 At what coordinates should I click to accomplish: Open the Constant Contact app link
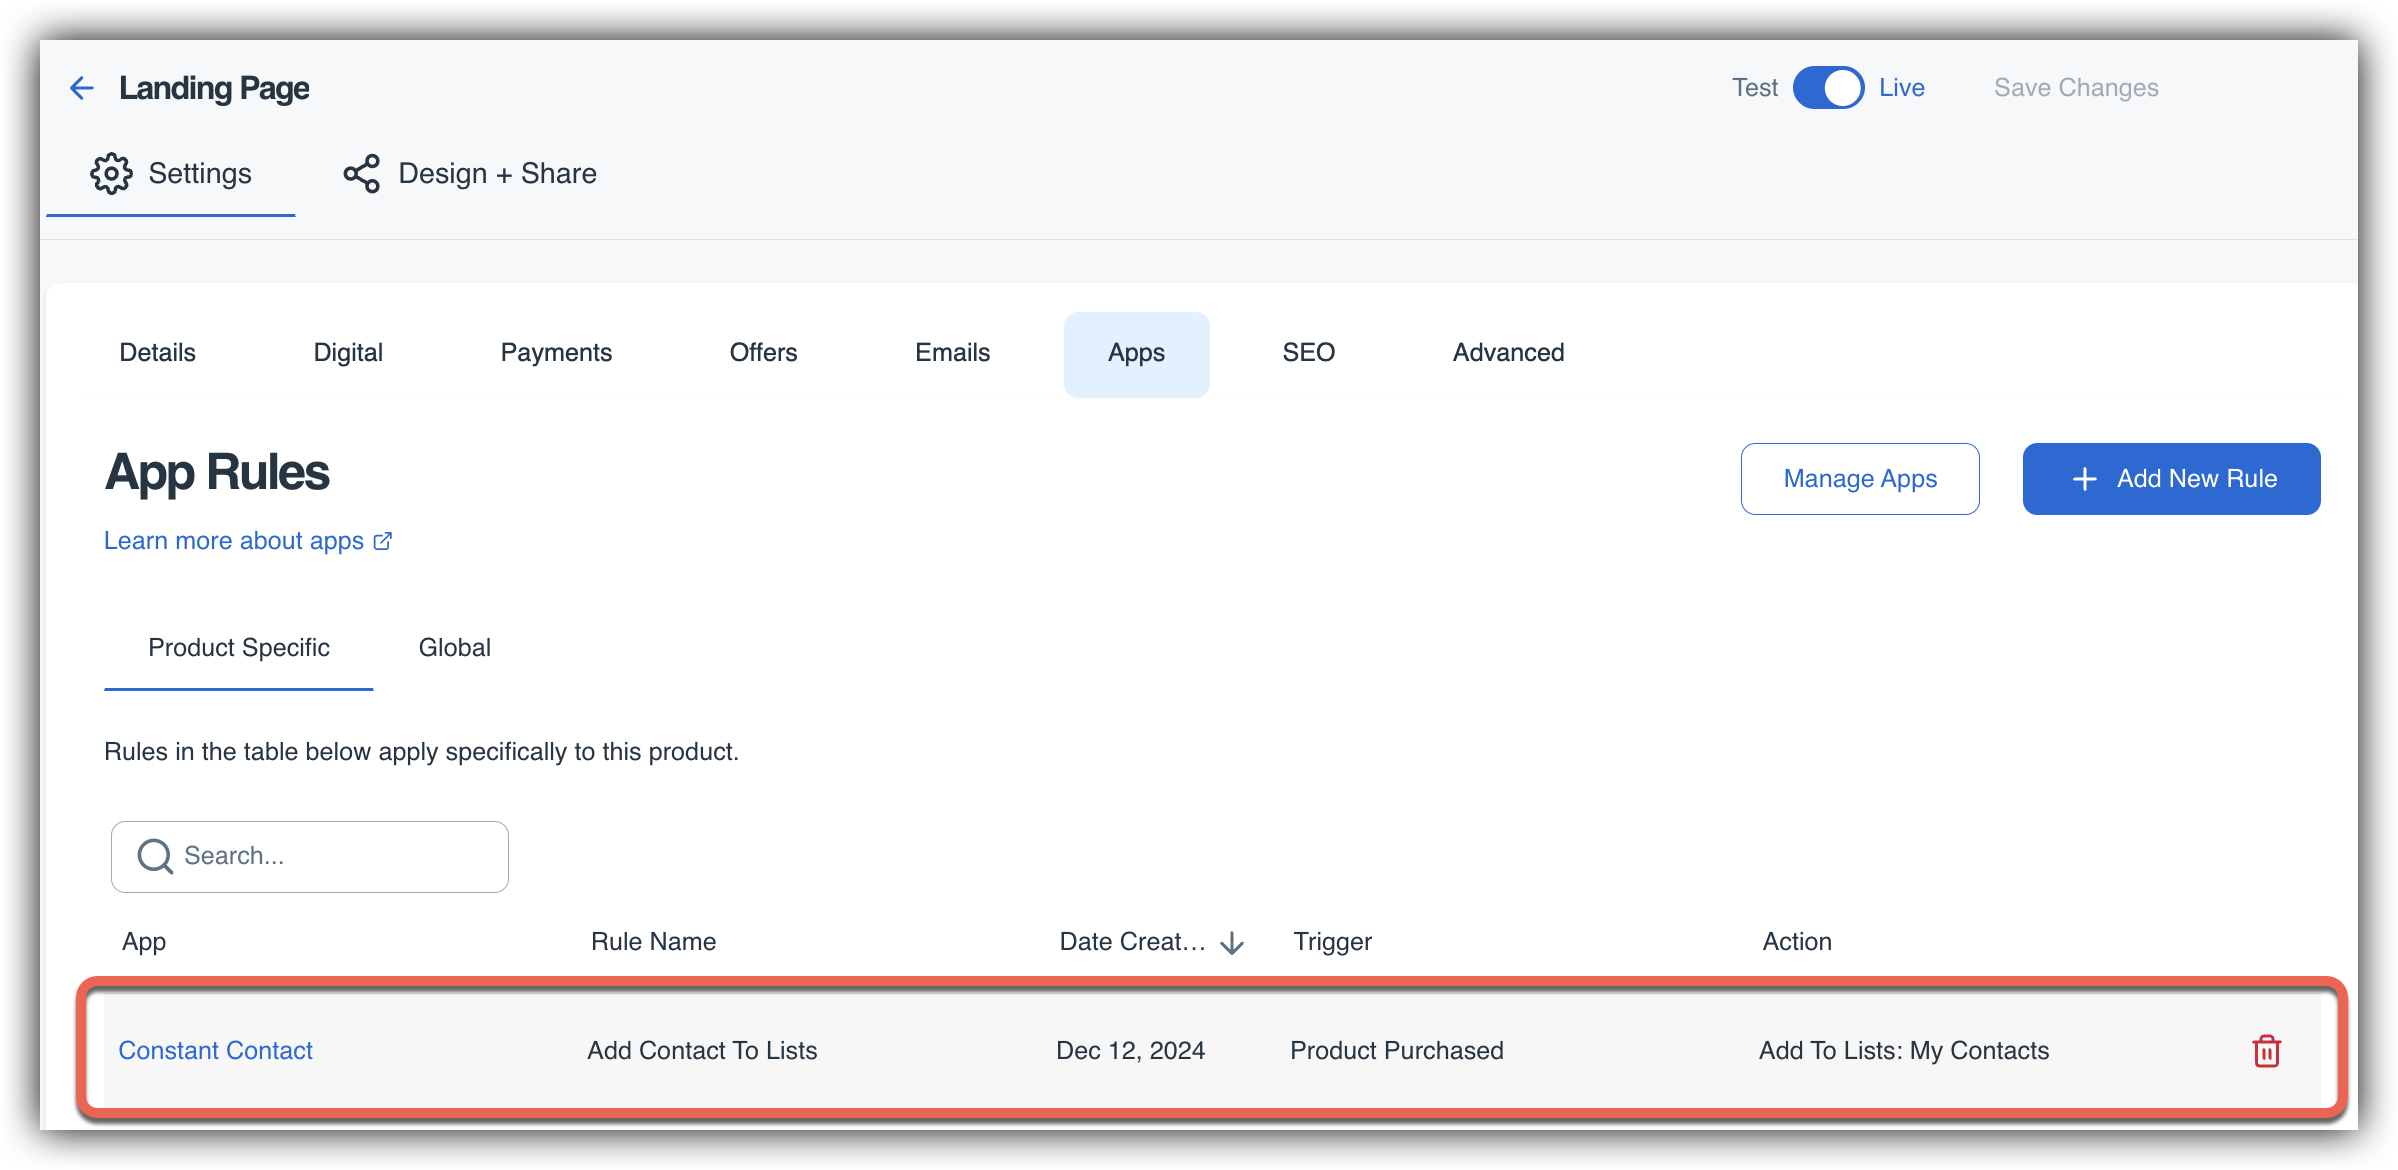click(216, 1051)
